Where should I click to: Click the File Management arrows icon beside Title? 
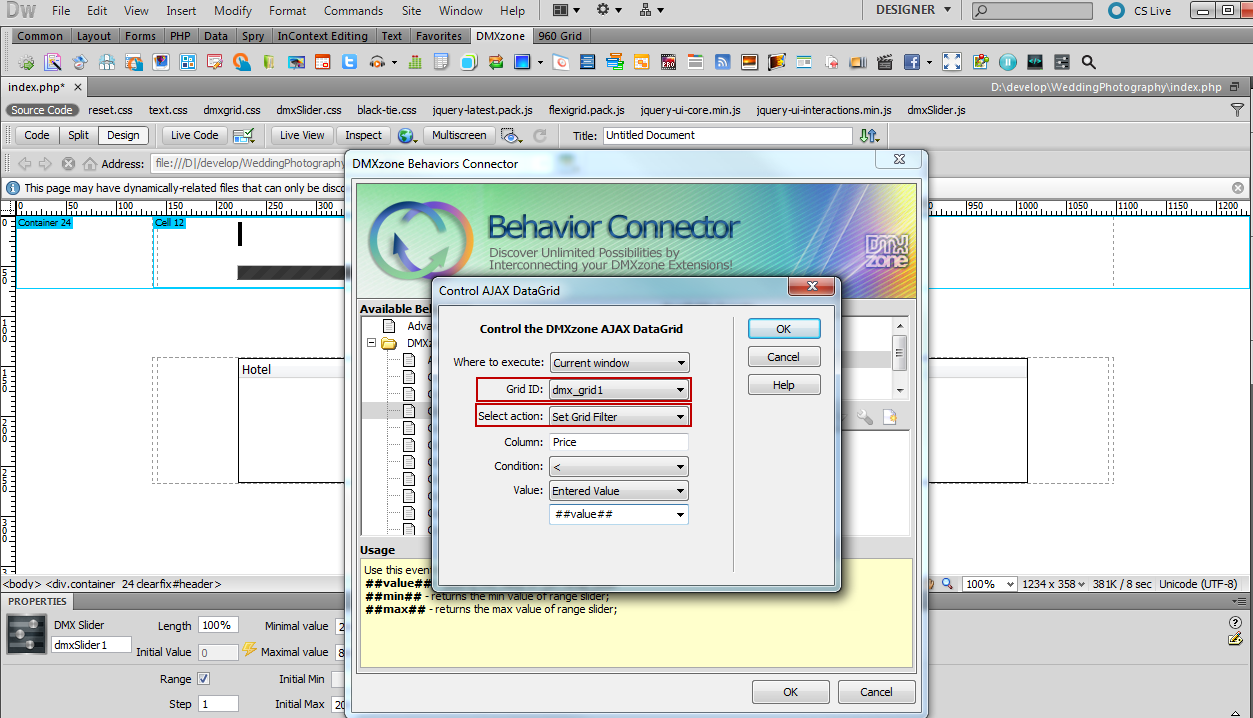click(869, 135)
